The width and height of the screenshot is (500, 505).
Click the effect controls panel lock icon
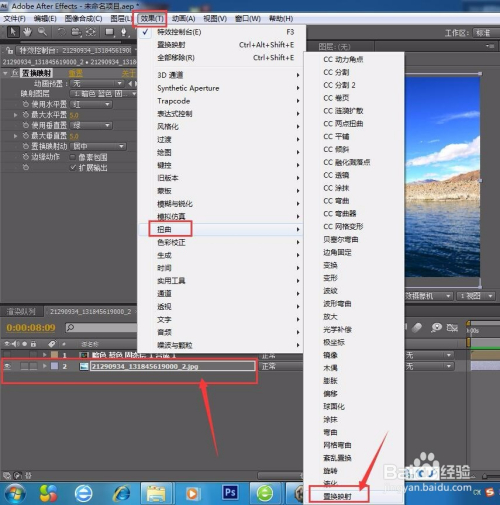(x=10, y=50)
